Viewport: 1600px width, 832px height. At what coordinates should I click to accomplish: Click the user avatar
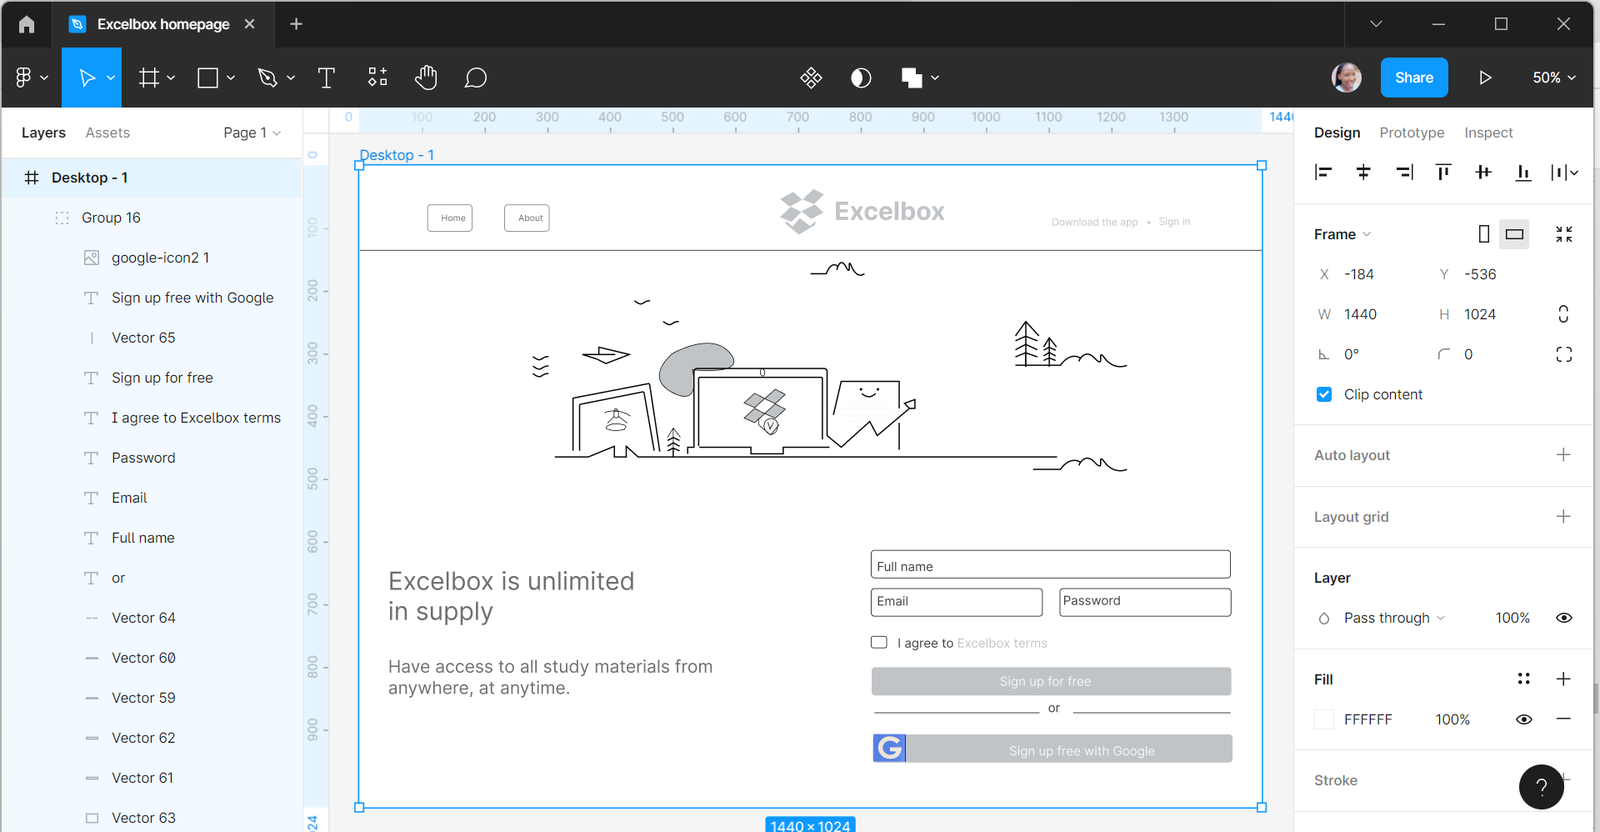click(x=1346, y=77)
